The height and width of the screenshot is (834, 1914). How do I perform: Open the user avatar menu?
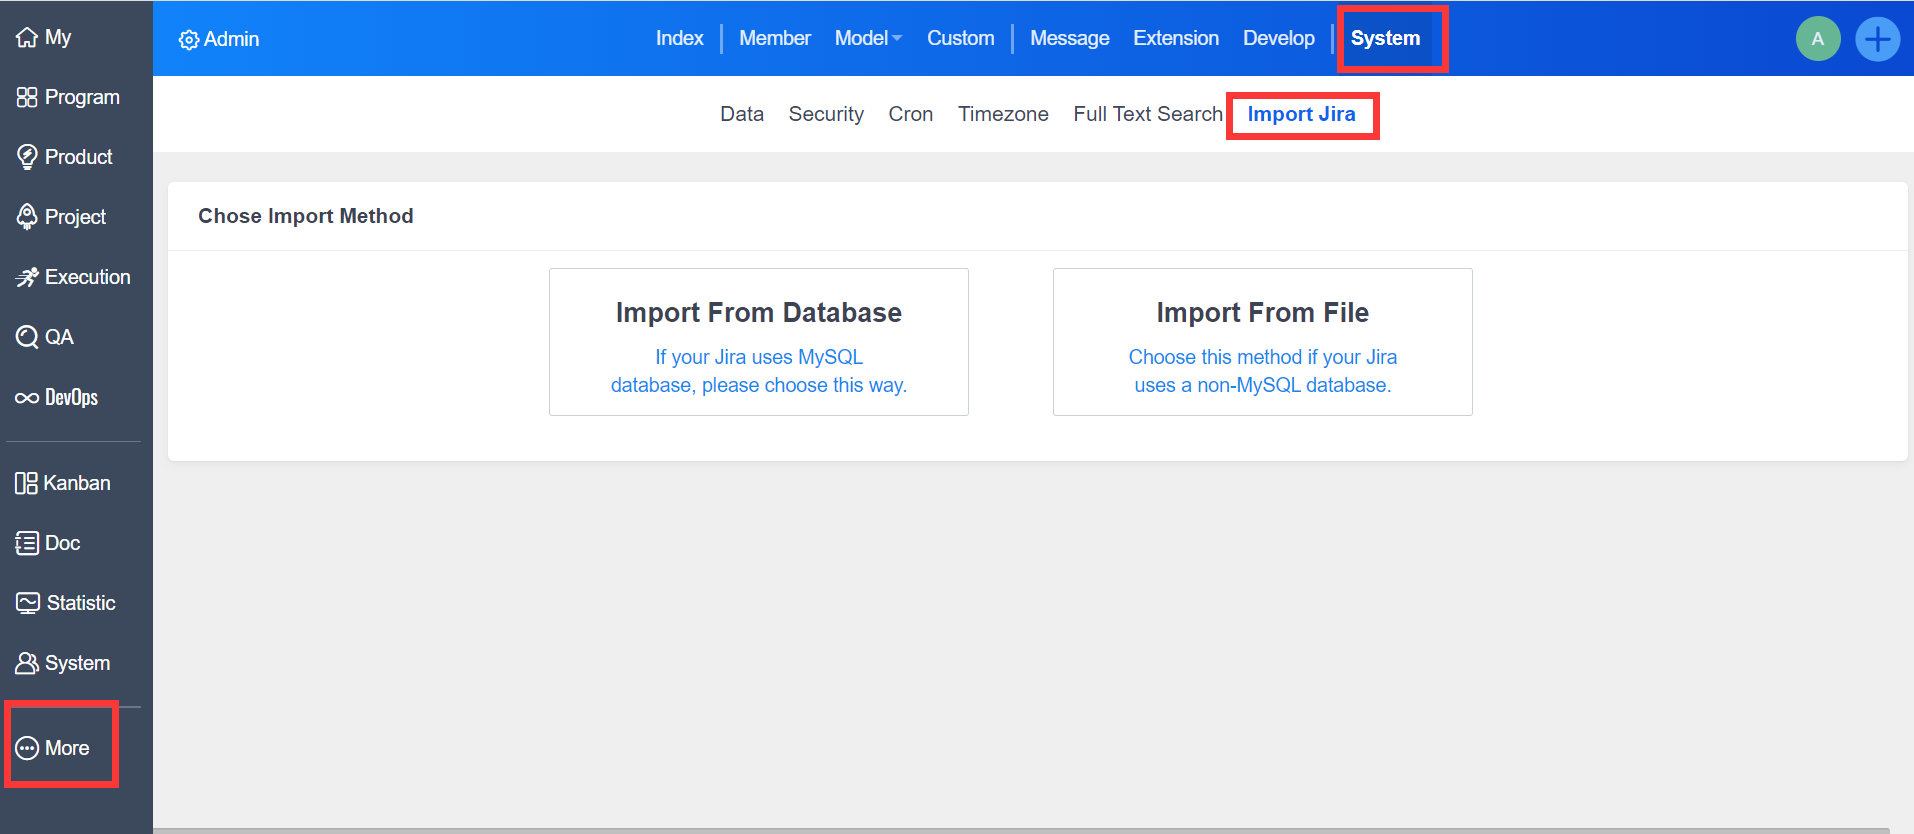pyautogui.click(x=1817, y=39)
